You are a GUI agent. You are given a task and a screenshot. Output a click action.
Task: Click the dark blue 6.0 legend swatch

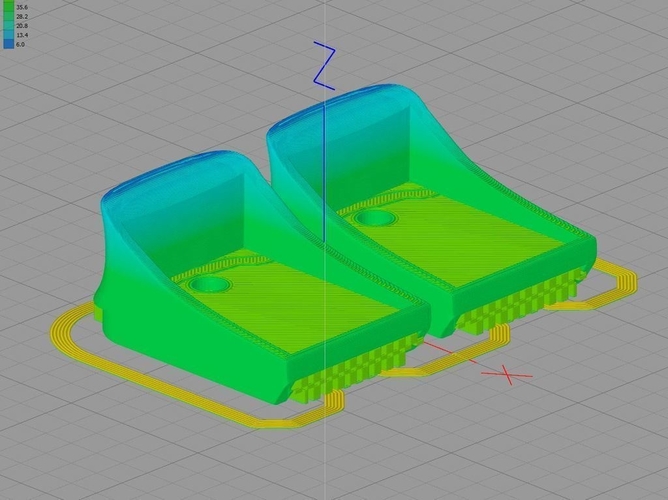(9, 44)
